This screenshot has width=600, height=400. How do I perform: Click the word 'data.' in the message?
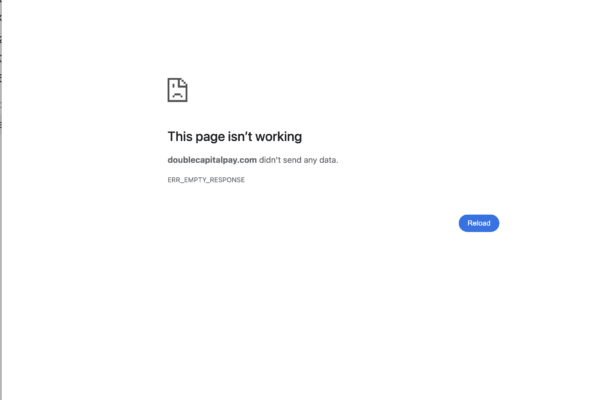click(x=329, y=160)
